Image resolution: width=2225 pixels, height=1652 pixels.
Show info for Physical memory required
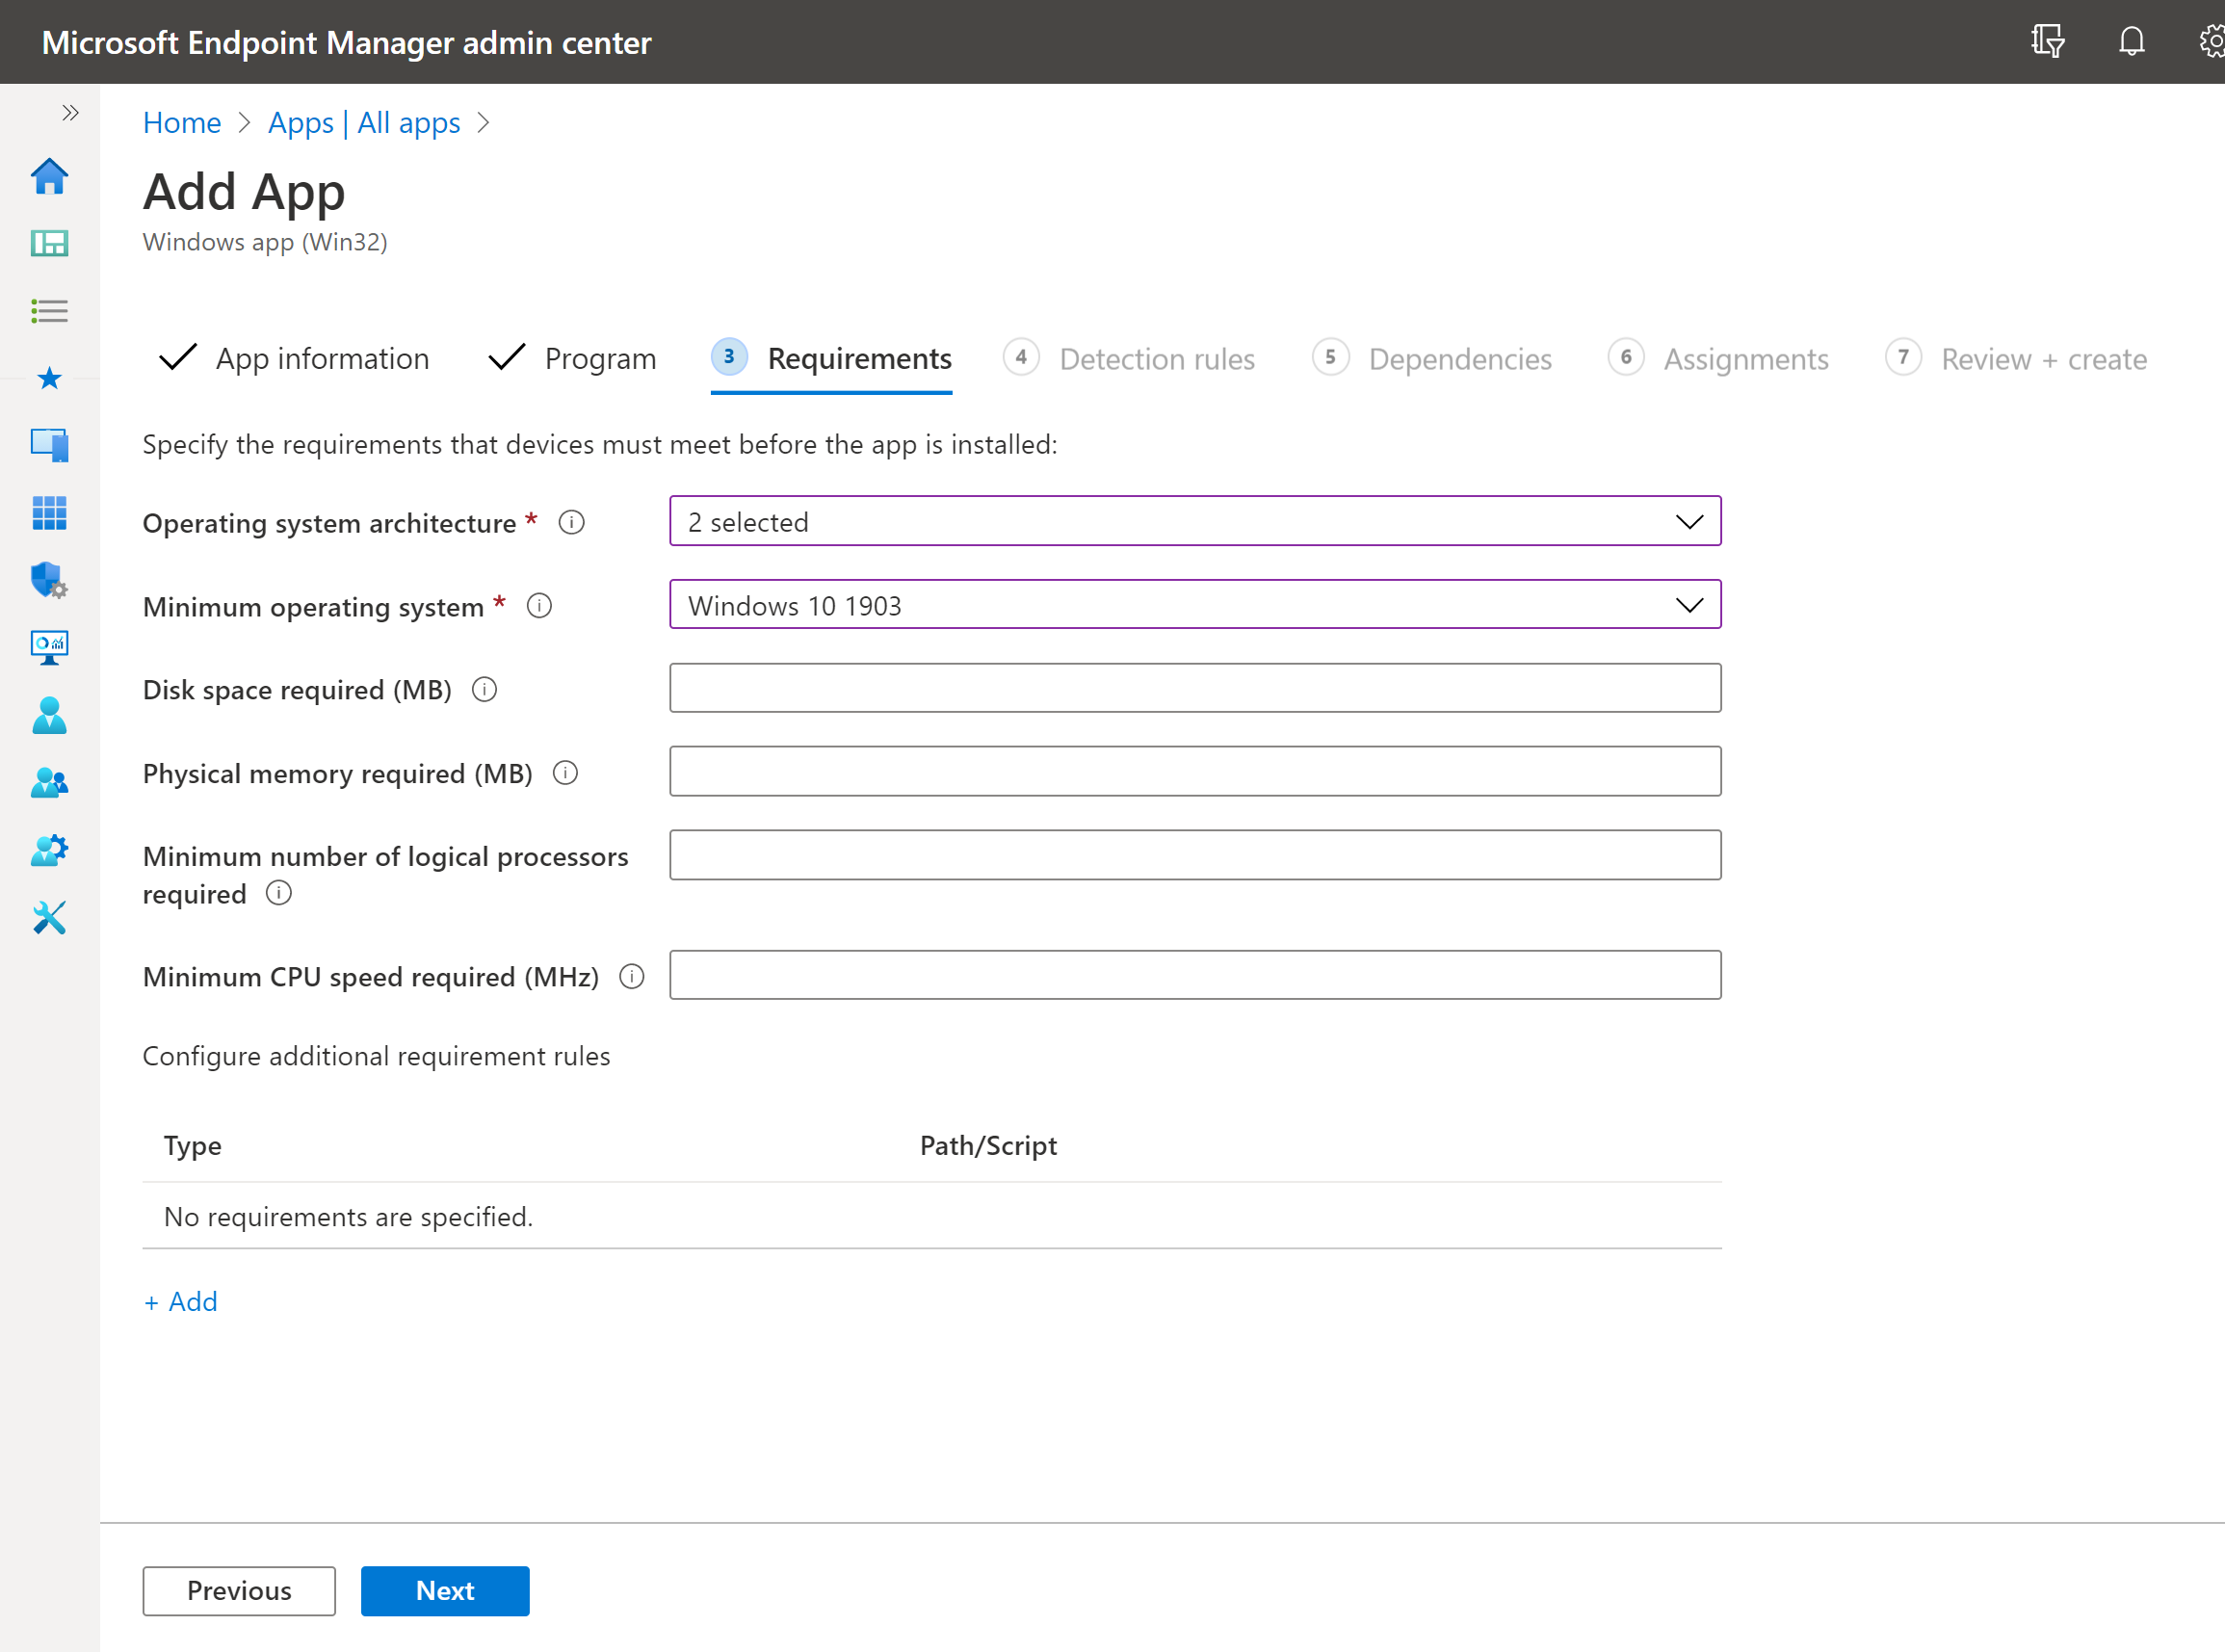coord(565,773)
